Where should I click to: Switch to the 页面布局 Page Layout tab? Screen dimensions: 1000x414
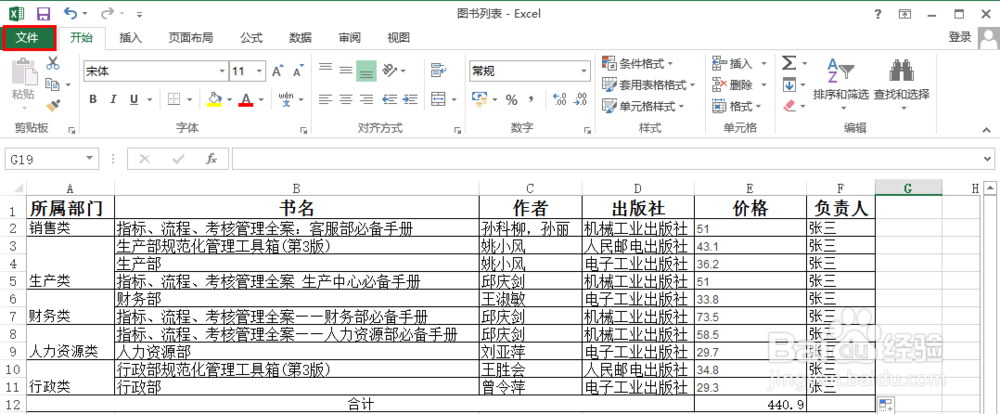tap(191, 38)
